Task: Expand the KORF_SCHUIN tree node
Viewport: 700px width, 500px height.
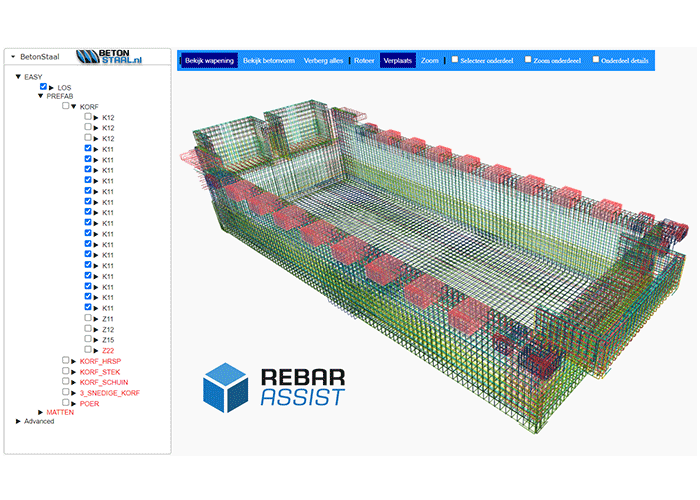Action: tap(74, 383)
